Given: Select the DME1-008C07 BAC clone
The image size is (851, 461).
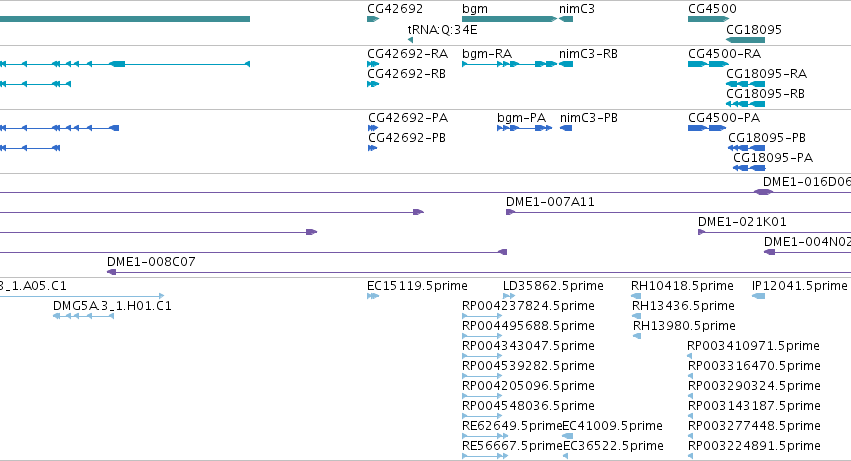Looking at the screenshot, I should (x=479, y=272).
